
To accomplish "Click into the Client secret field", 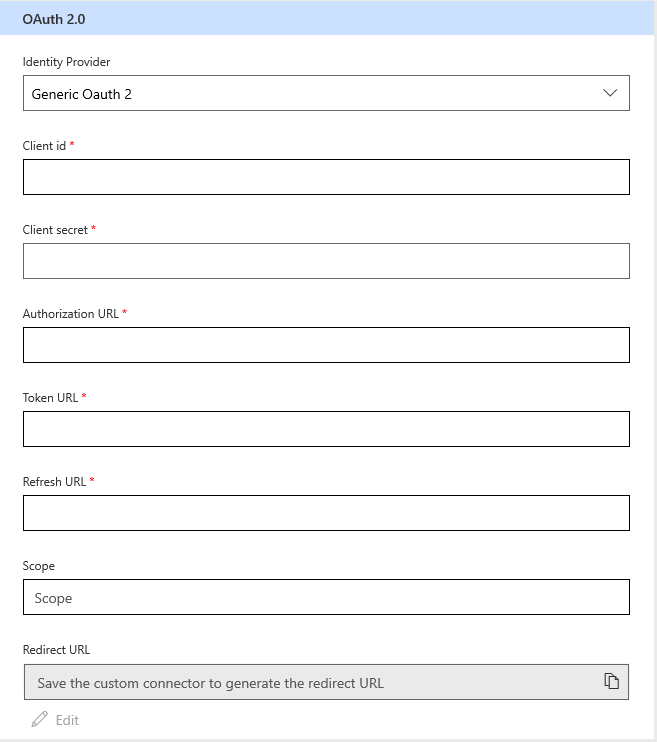I will tap(326, 261).
